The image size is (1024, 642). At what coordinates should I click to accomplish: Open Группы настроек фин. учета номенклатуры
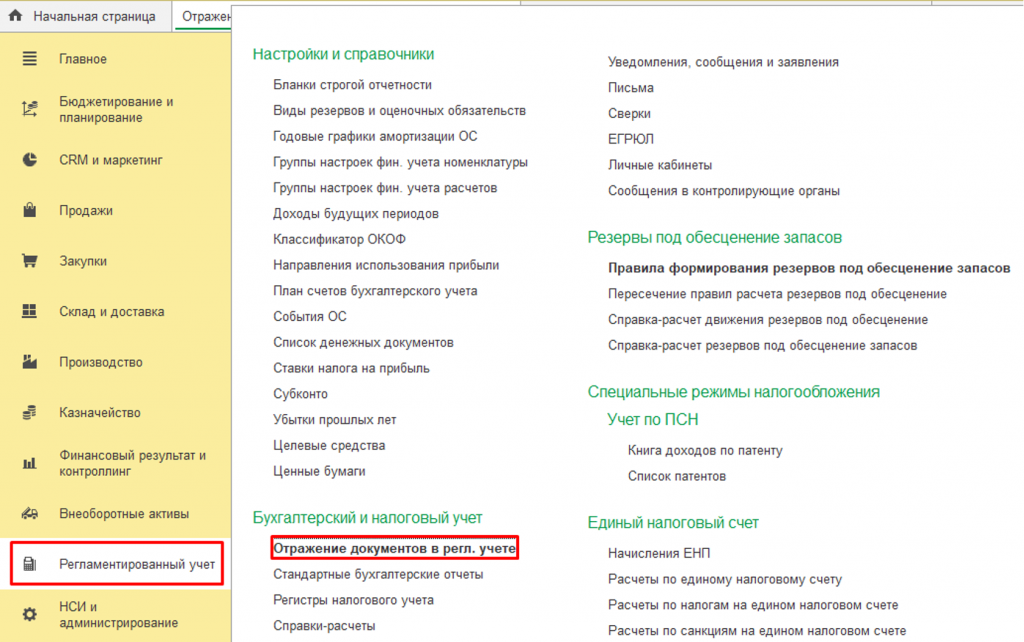pyautogui.click(x=400, y=162)
